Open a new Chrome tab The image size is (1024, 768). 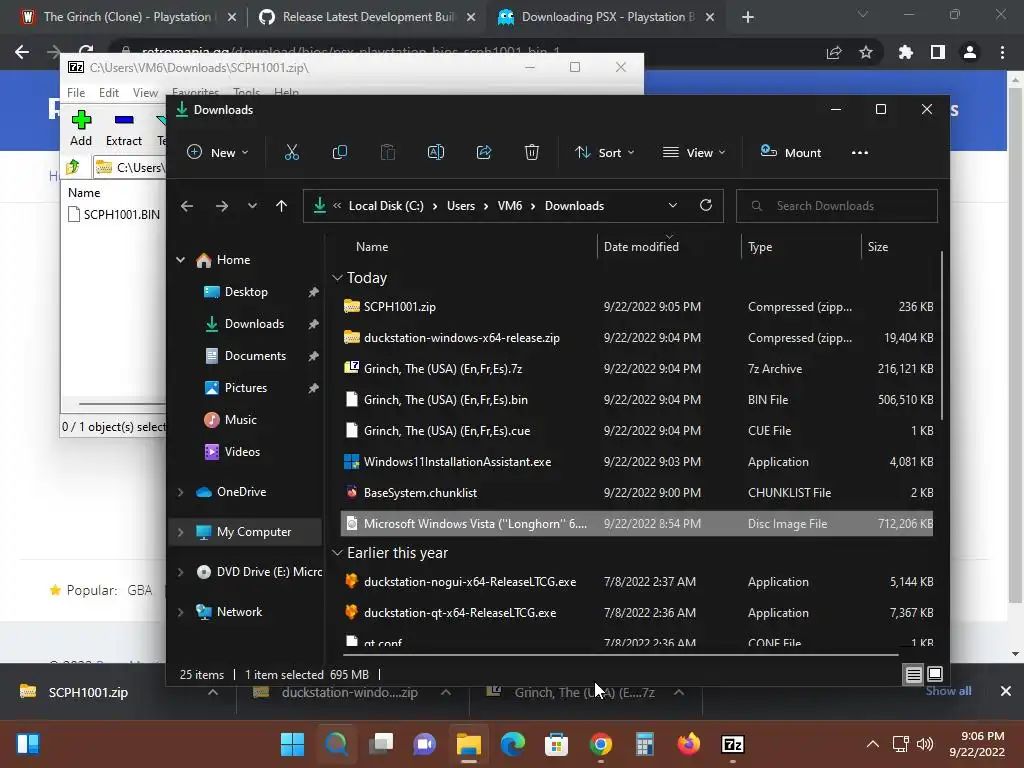coord(748,17)
